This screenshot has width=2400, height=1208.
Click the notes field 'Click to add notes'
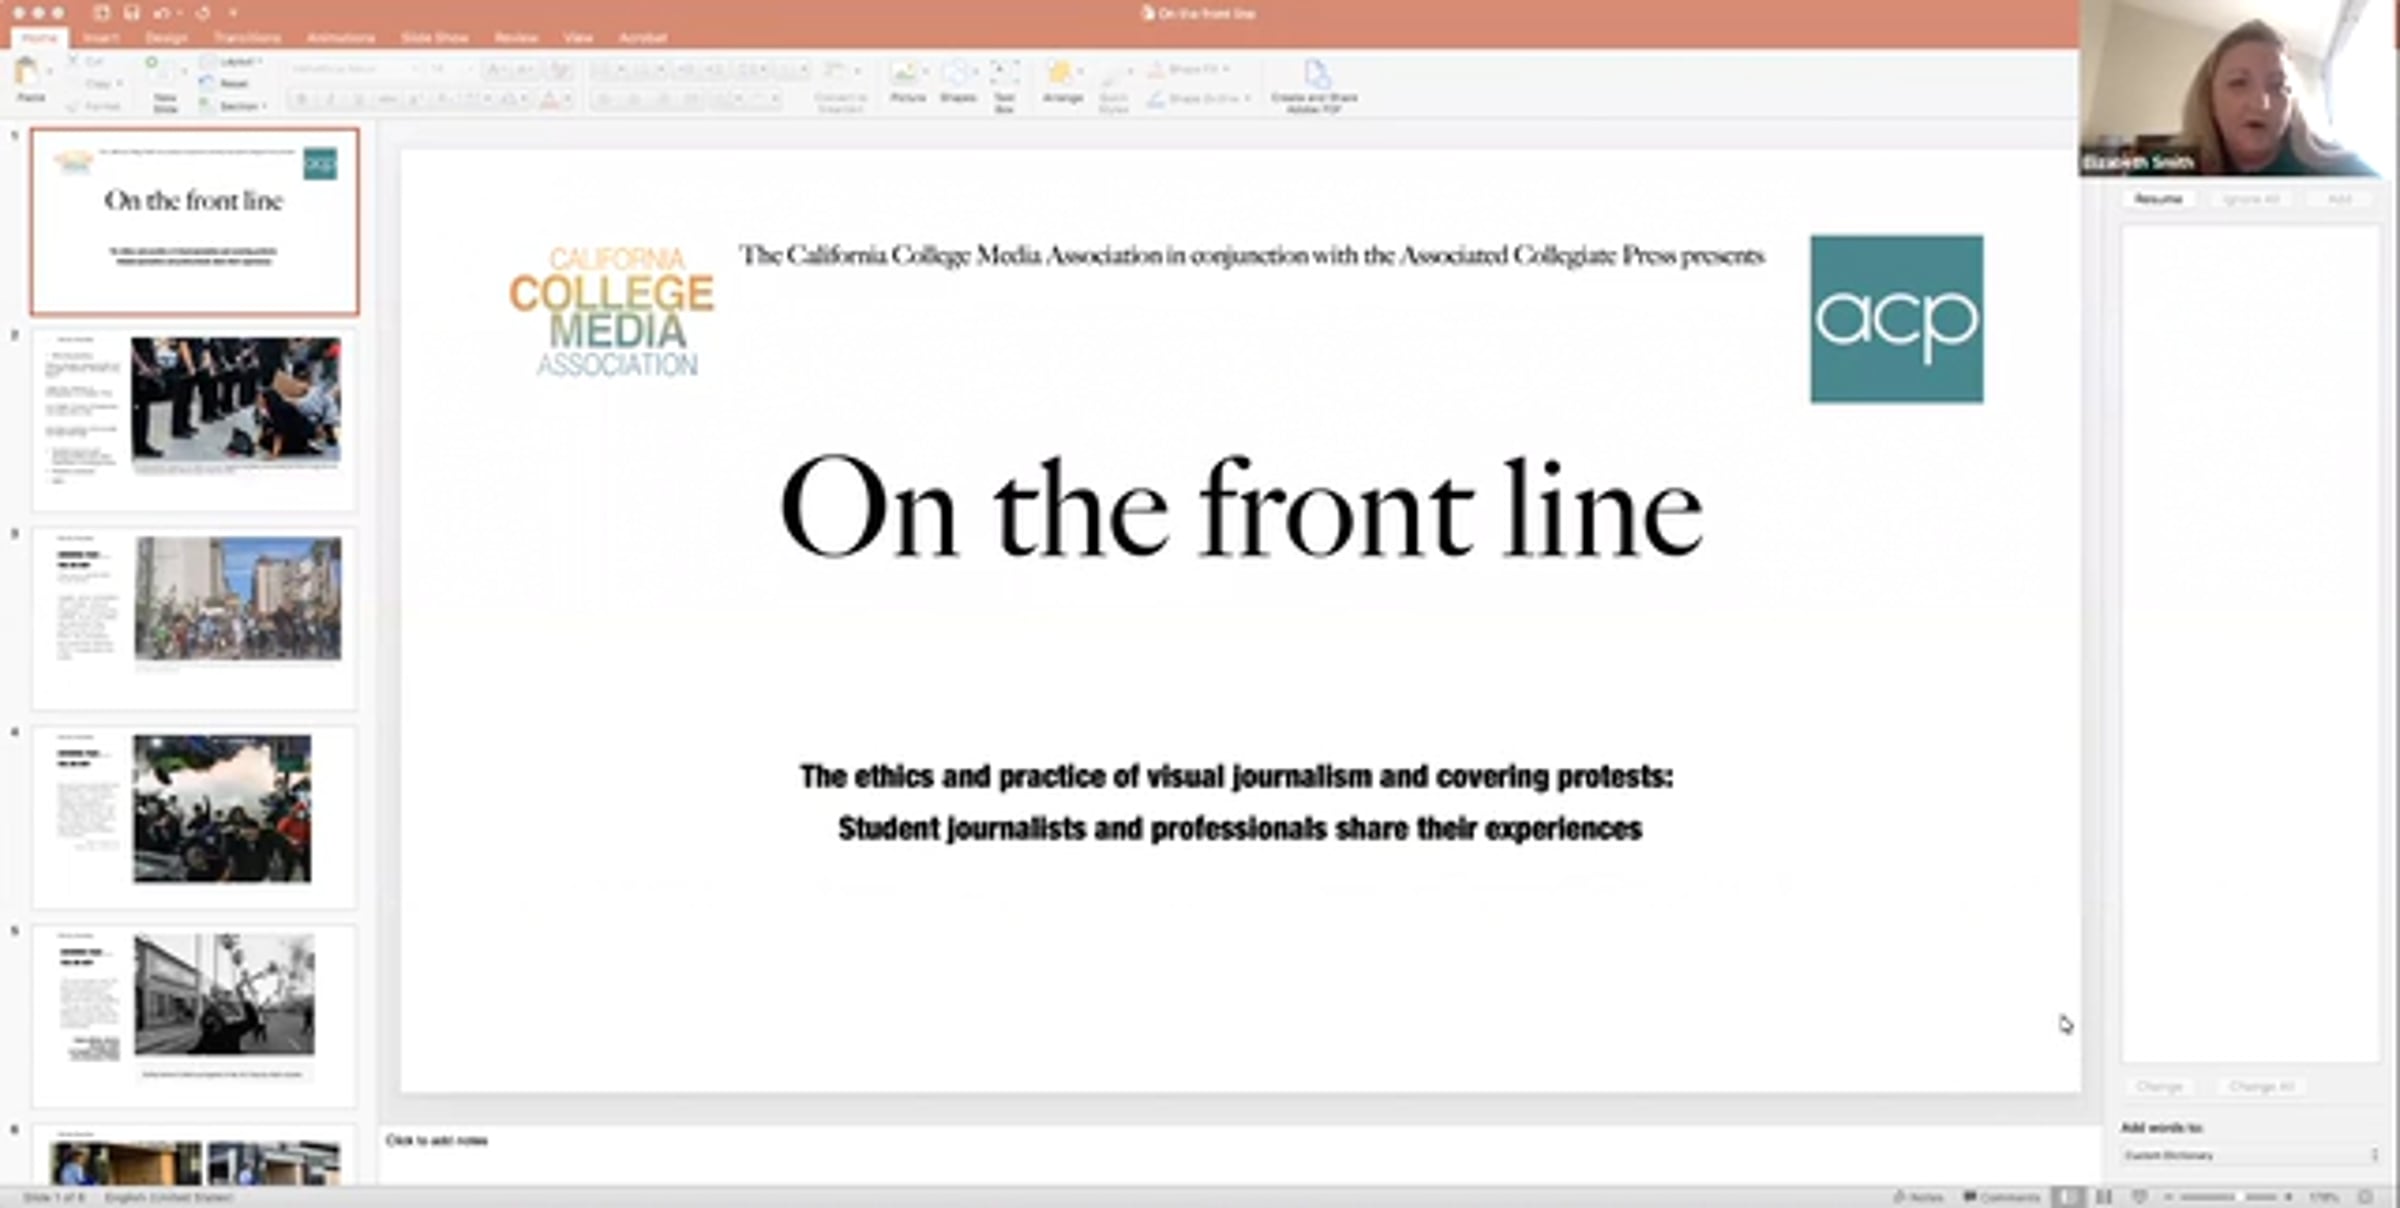437,1140
